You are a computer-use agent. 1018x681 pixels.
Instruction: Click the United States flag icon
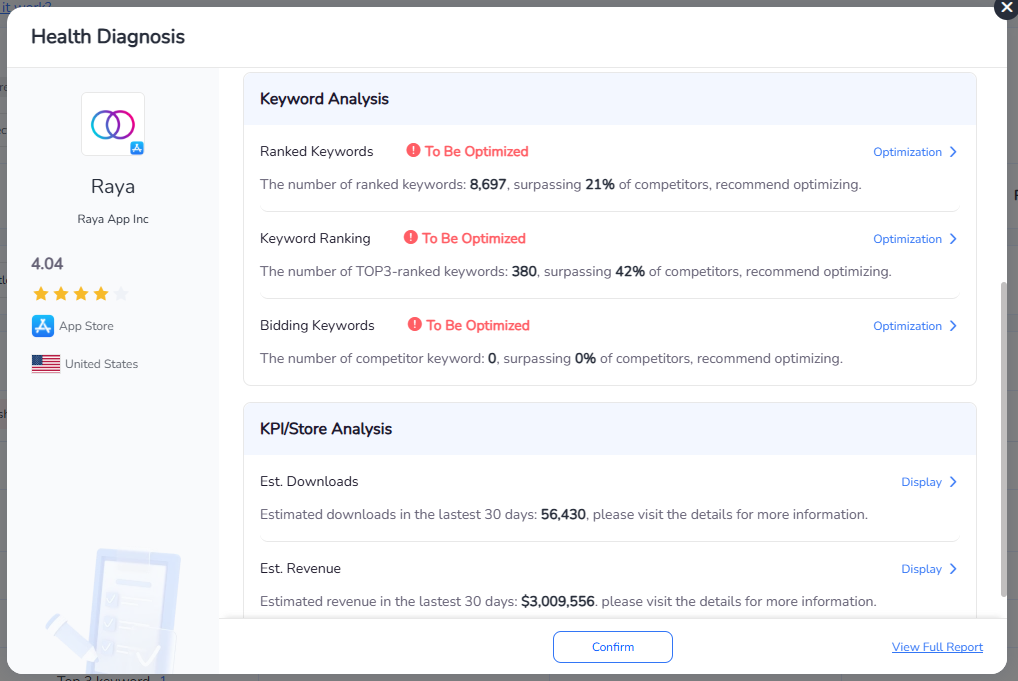46,364
